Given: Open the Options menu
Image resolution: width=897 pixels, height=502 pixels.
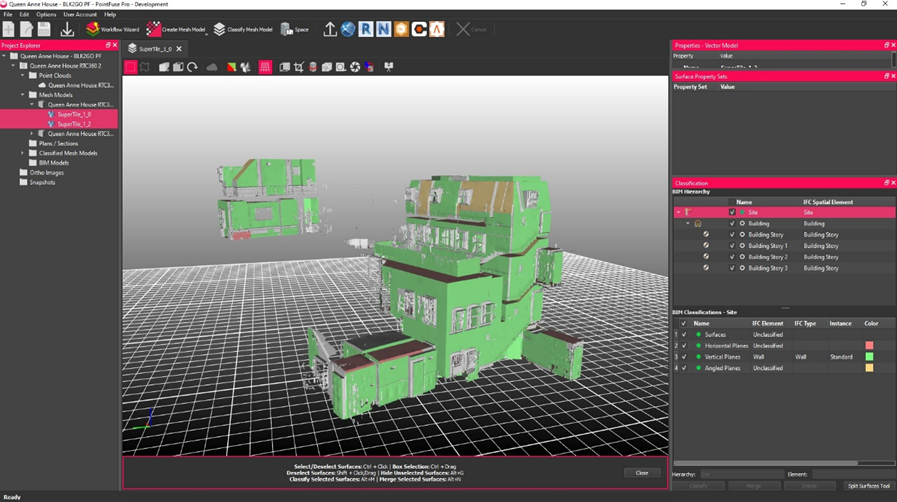Looking at the screenshot, I should click(x=46, y=15).
